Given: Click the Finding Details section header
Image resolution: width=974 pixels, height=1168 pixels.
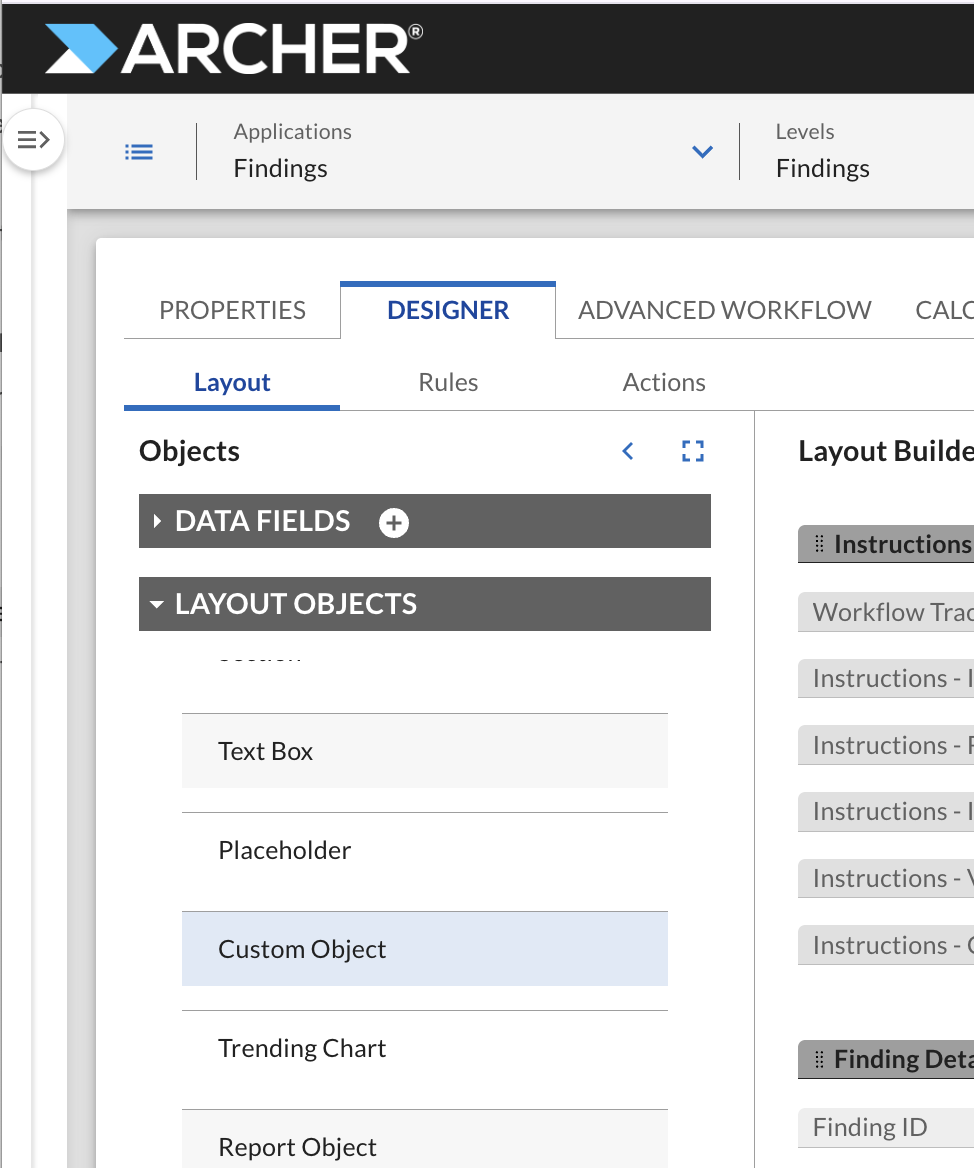Looking at the screenshot, I should [x=886, y=1059].
